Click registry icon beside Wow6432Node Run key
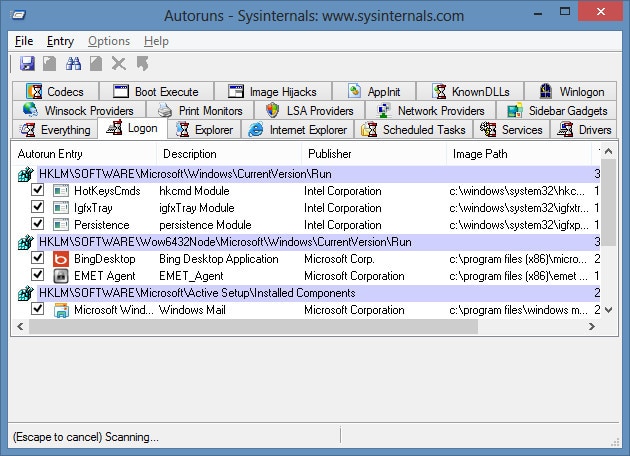Viewport: 630px width, 456px height. click(x=25, y=242)
